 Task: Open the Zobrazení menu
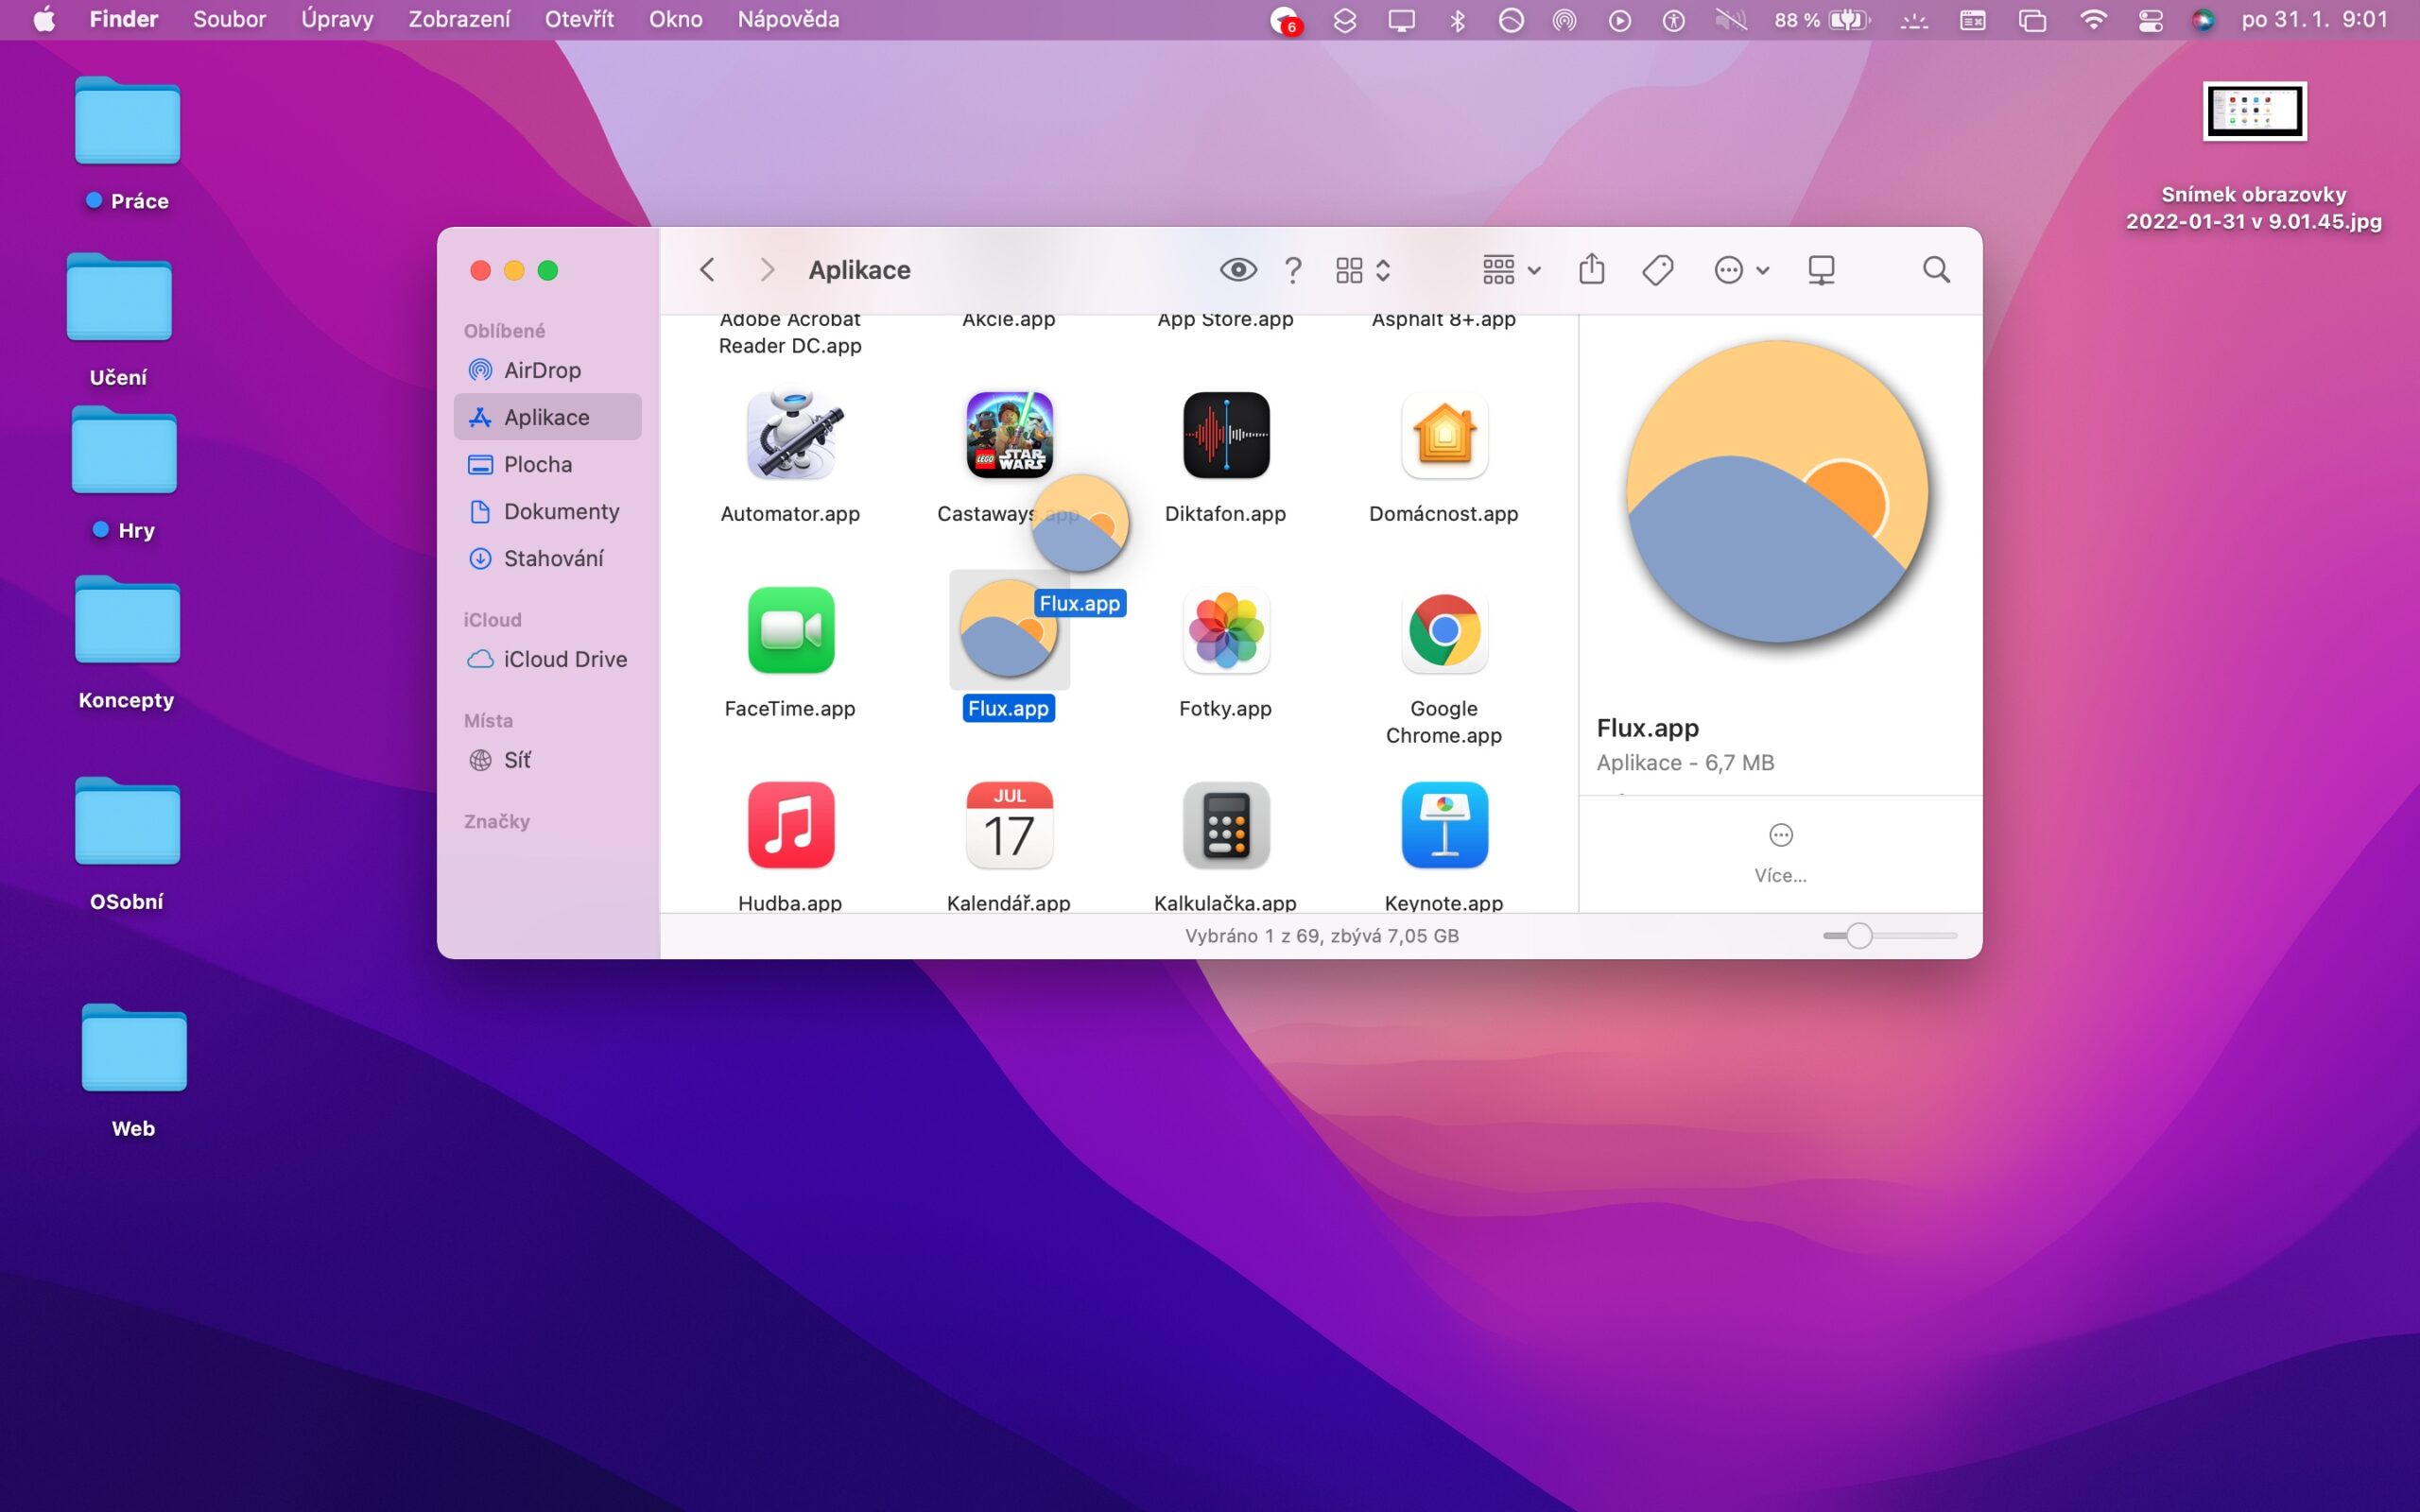(x=459, y=19)
